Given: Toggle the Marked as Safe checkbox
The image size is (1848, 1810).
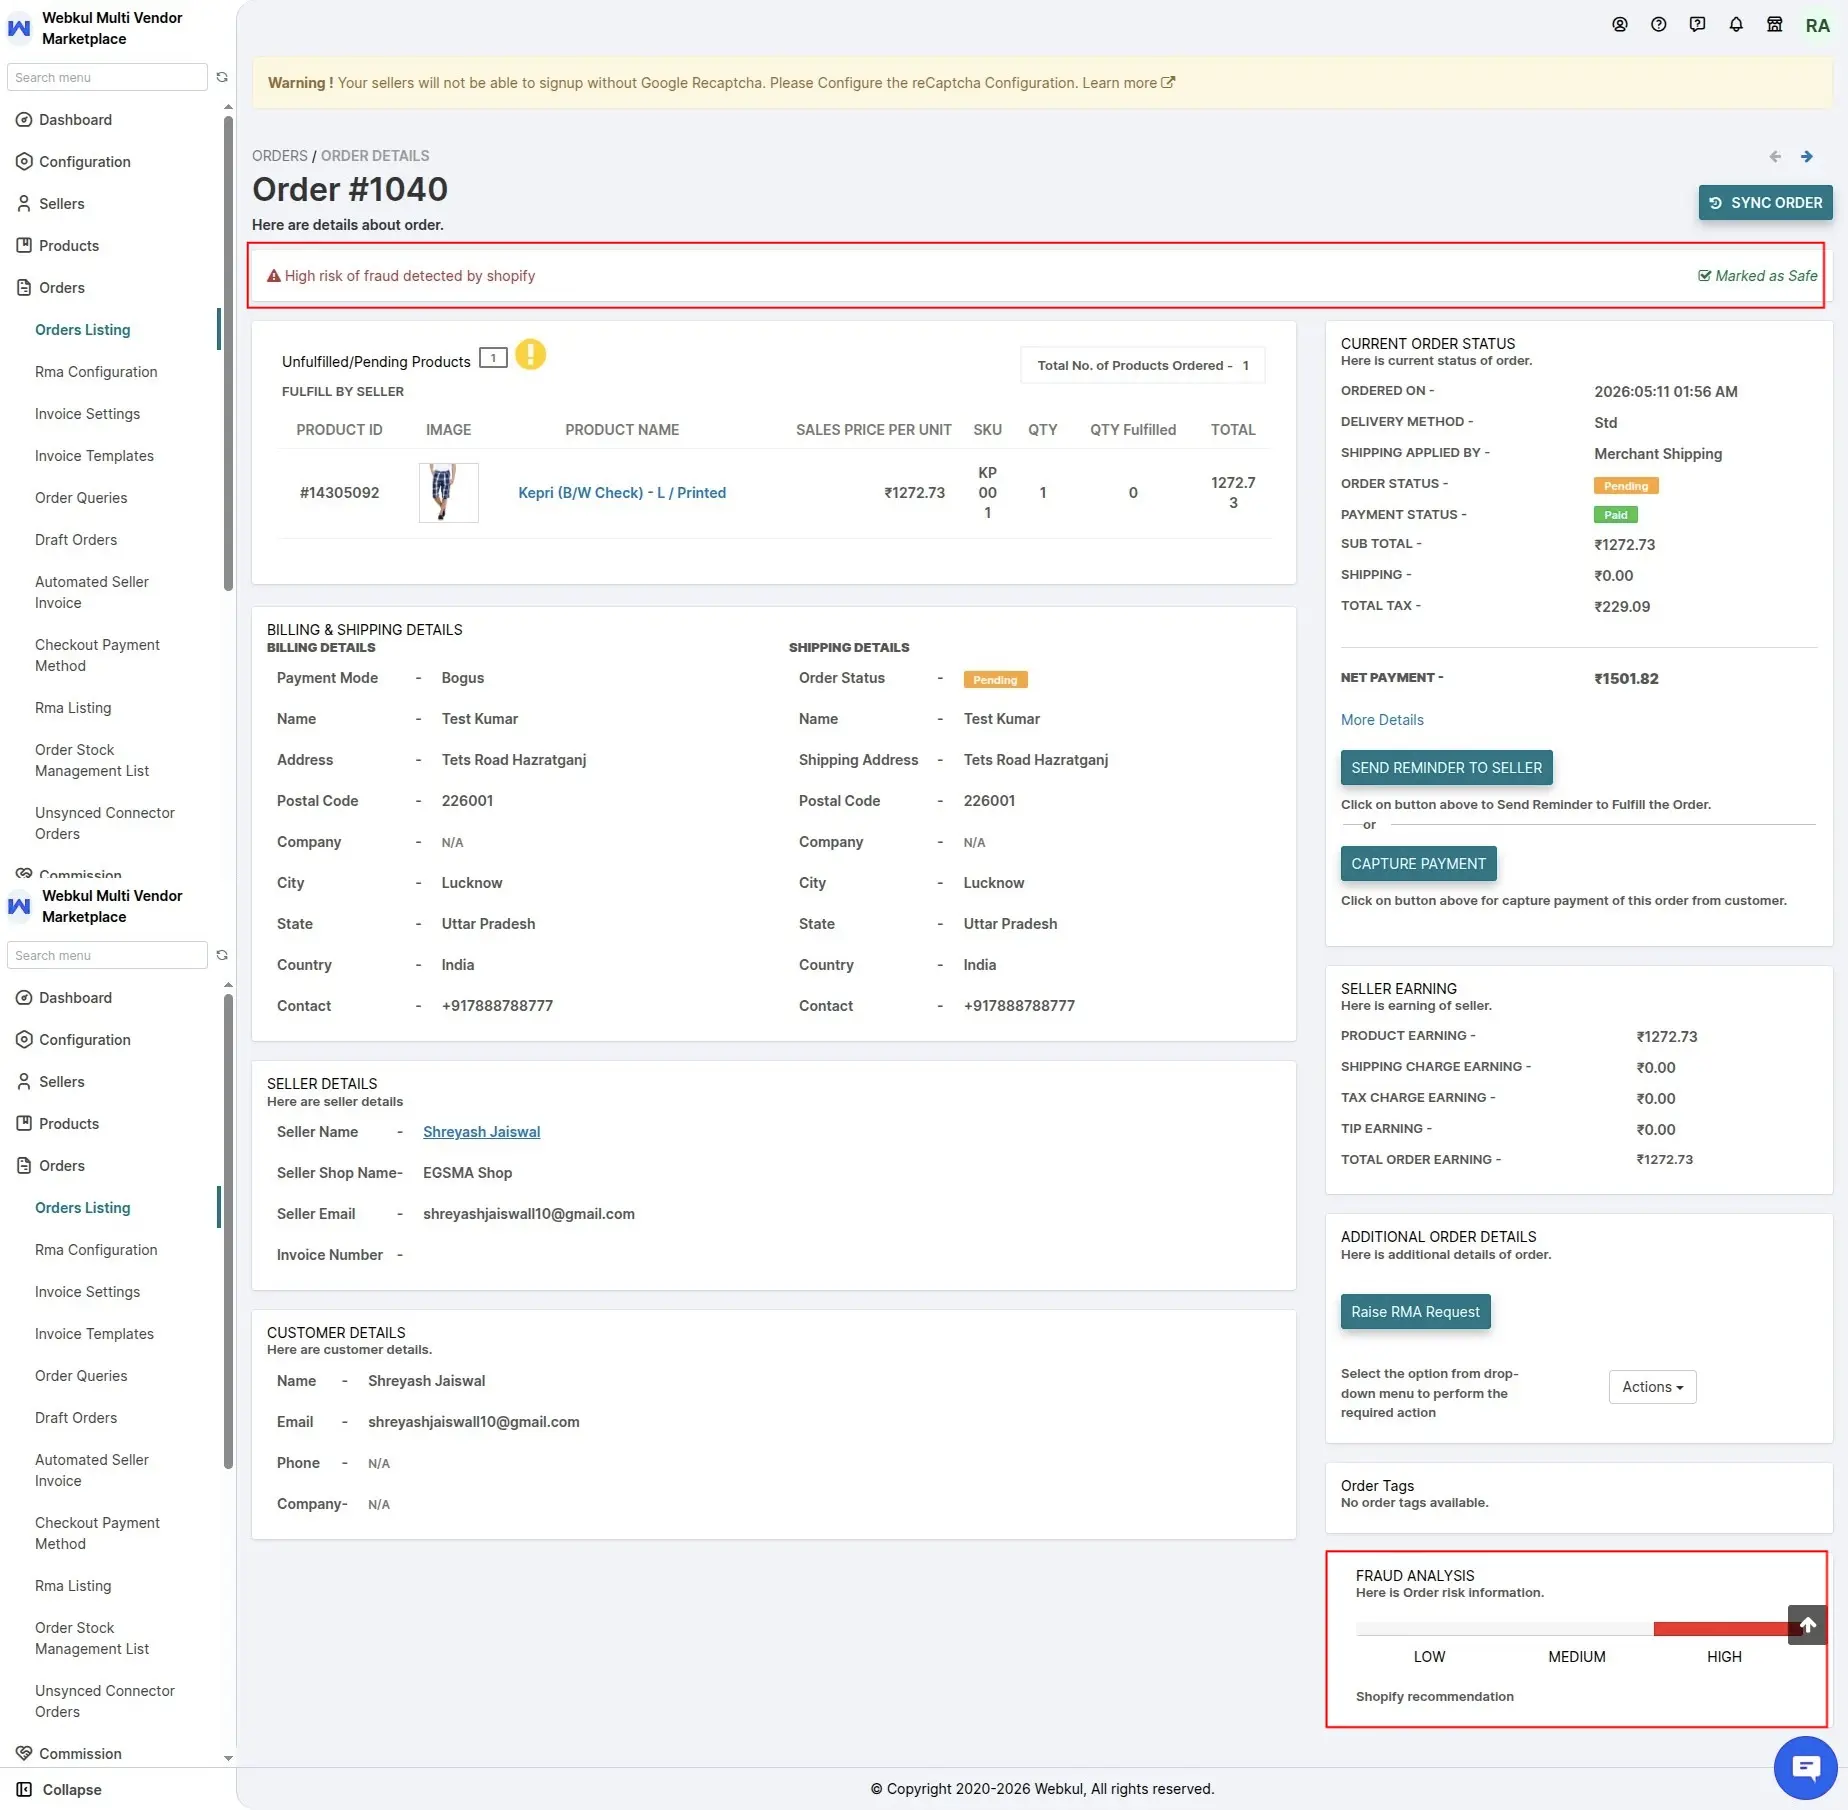Looking at the screenshot, I should [x=1757, y=276].
